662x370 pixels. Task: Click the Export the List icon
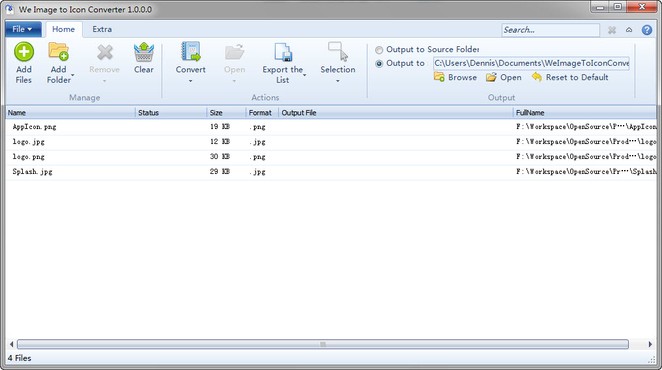(x=282, y=52)
